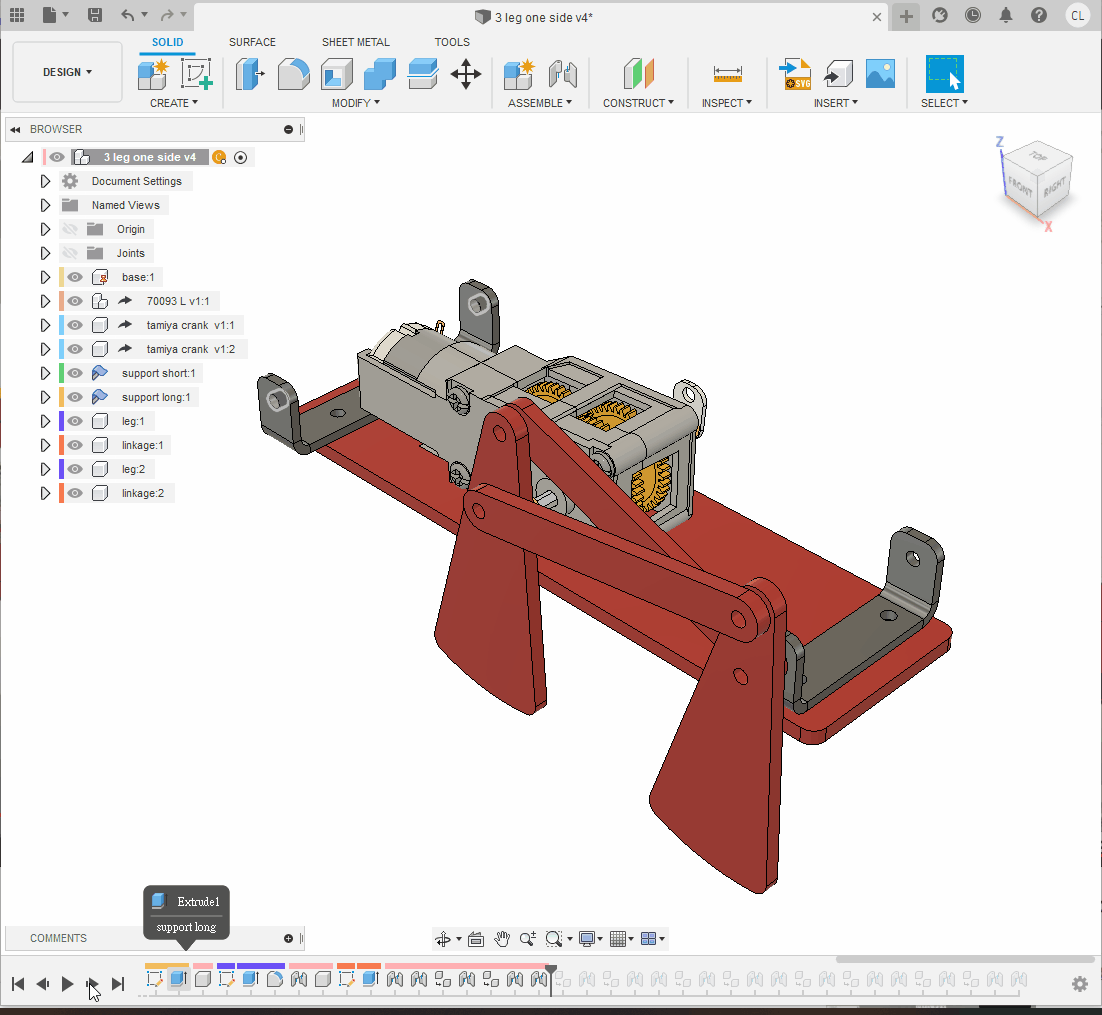
Task: Click the Create Sketch tool icon
Action: click(197, 74)
